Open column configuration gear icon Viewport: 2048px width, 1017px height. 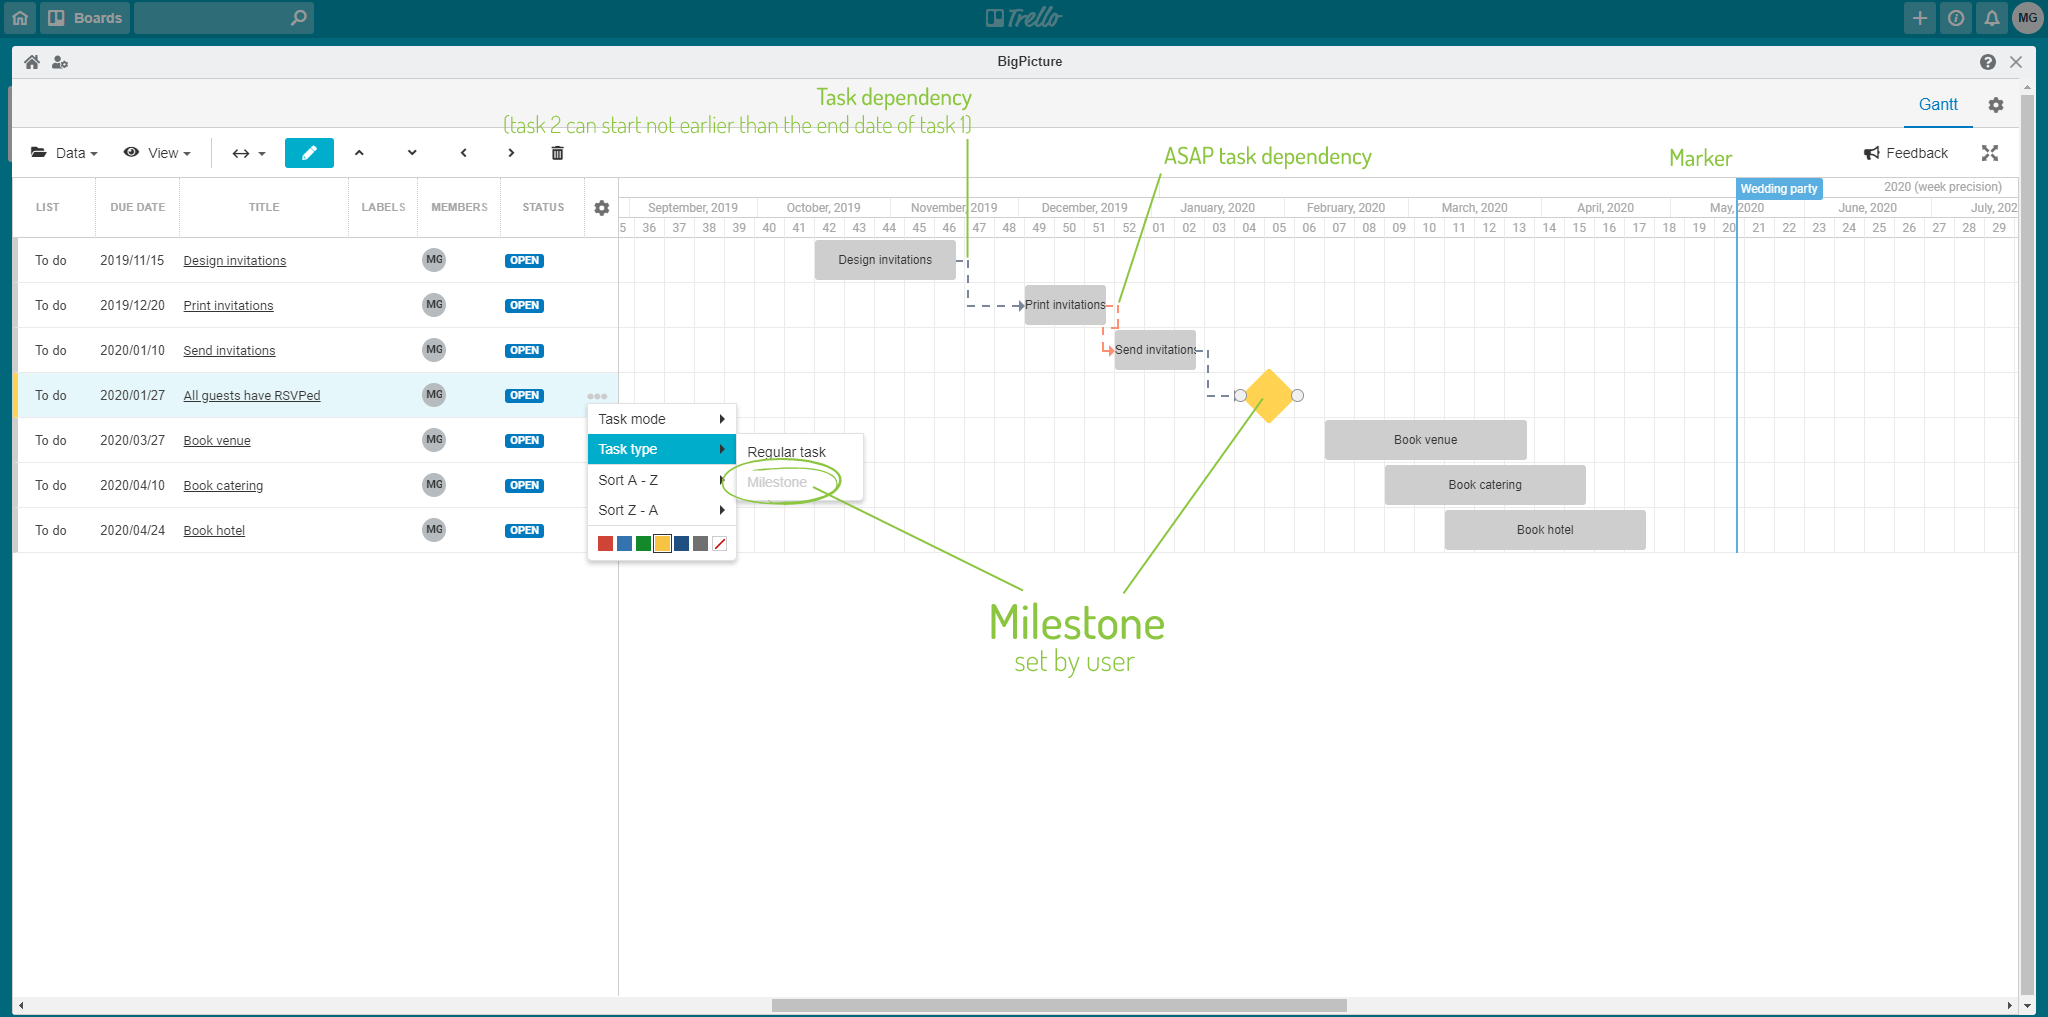tap(601, 208)
